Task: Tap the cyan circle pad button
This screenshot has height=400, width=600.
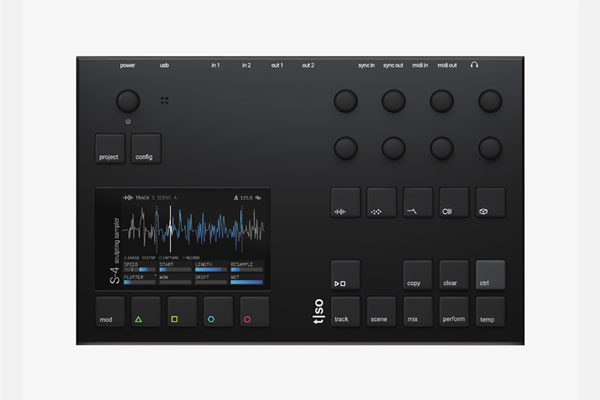Action: [218, 311]
